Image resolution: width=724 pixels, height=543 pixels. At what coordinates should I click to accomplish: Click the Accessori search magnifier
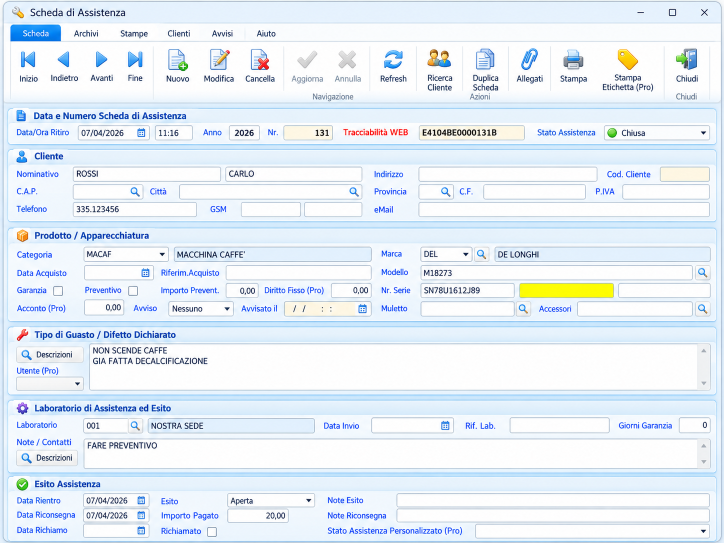coord(702,309)
